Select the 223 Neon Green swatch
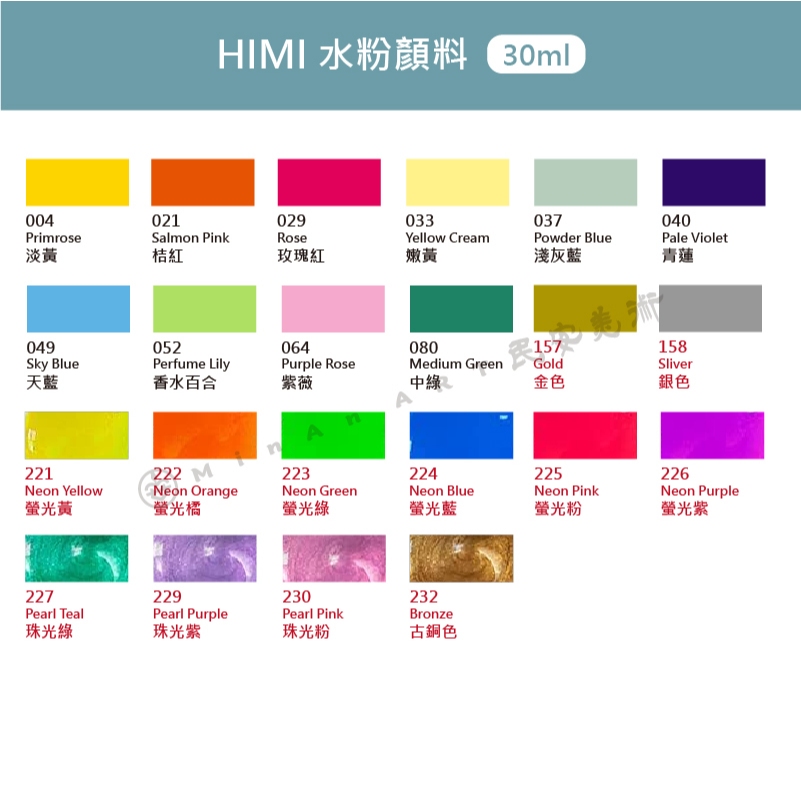The width and height of the screenshot is (801, 801). point(333,435)
